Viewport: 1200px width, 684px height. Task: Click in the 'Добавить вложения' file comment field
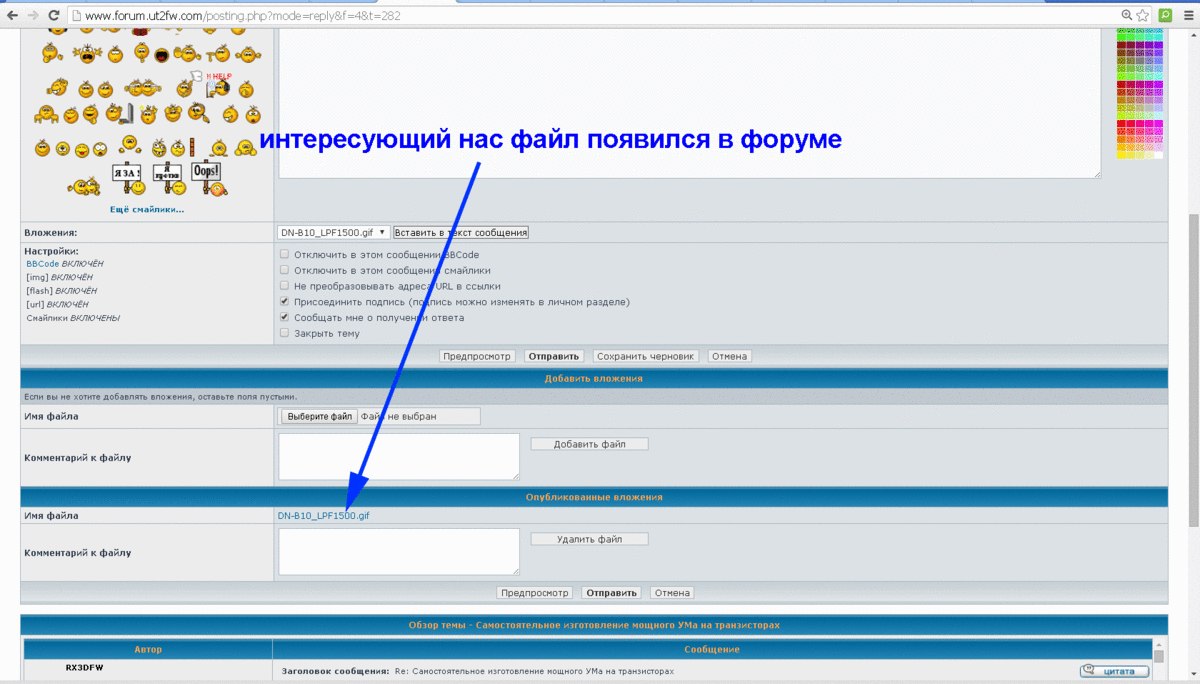[399, 456]
